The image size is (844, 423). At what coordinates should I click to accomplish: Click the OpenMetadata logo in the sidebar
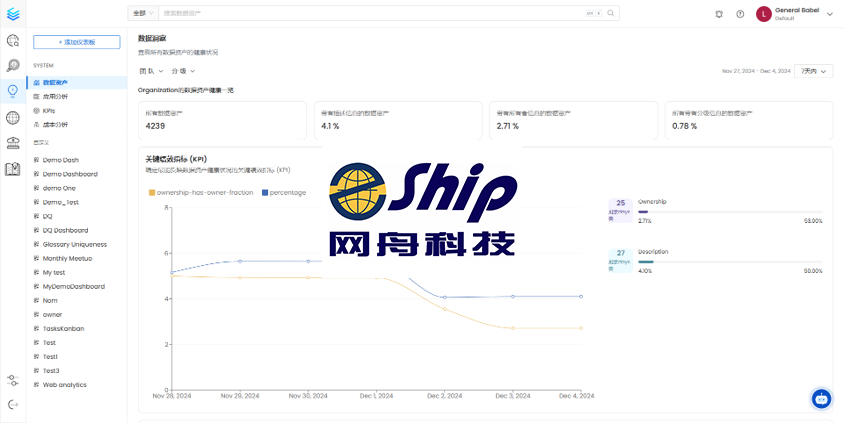click(x=13, y=14)
